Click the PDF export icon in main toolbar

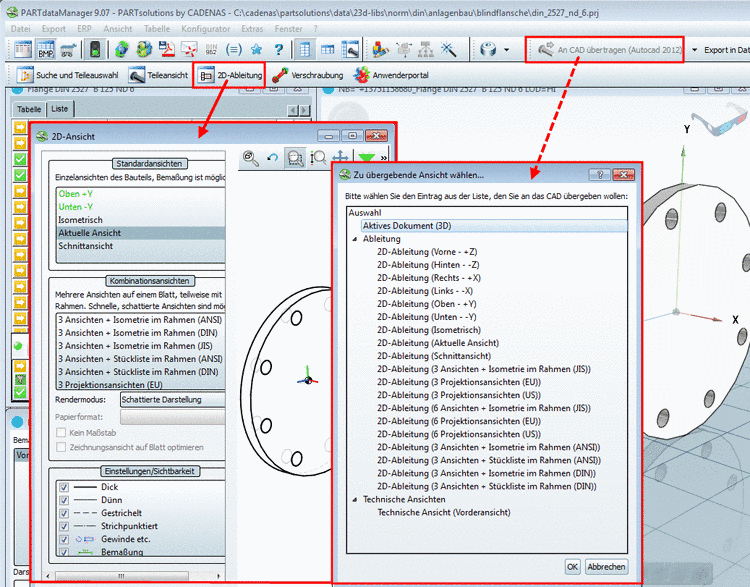(167, 49)
